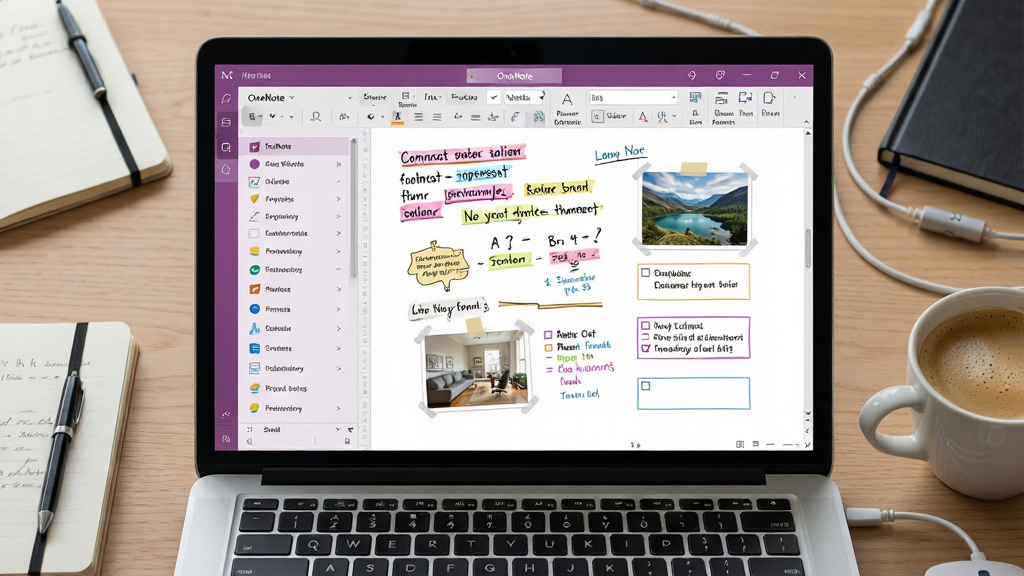
Task: Click the OneNote logo in the title bar corner
Action: click(227, 76)
